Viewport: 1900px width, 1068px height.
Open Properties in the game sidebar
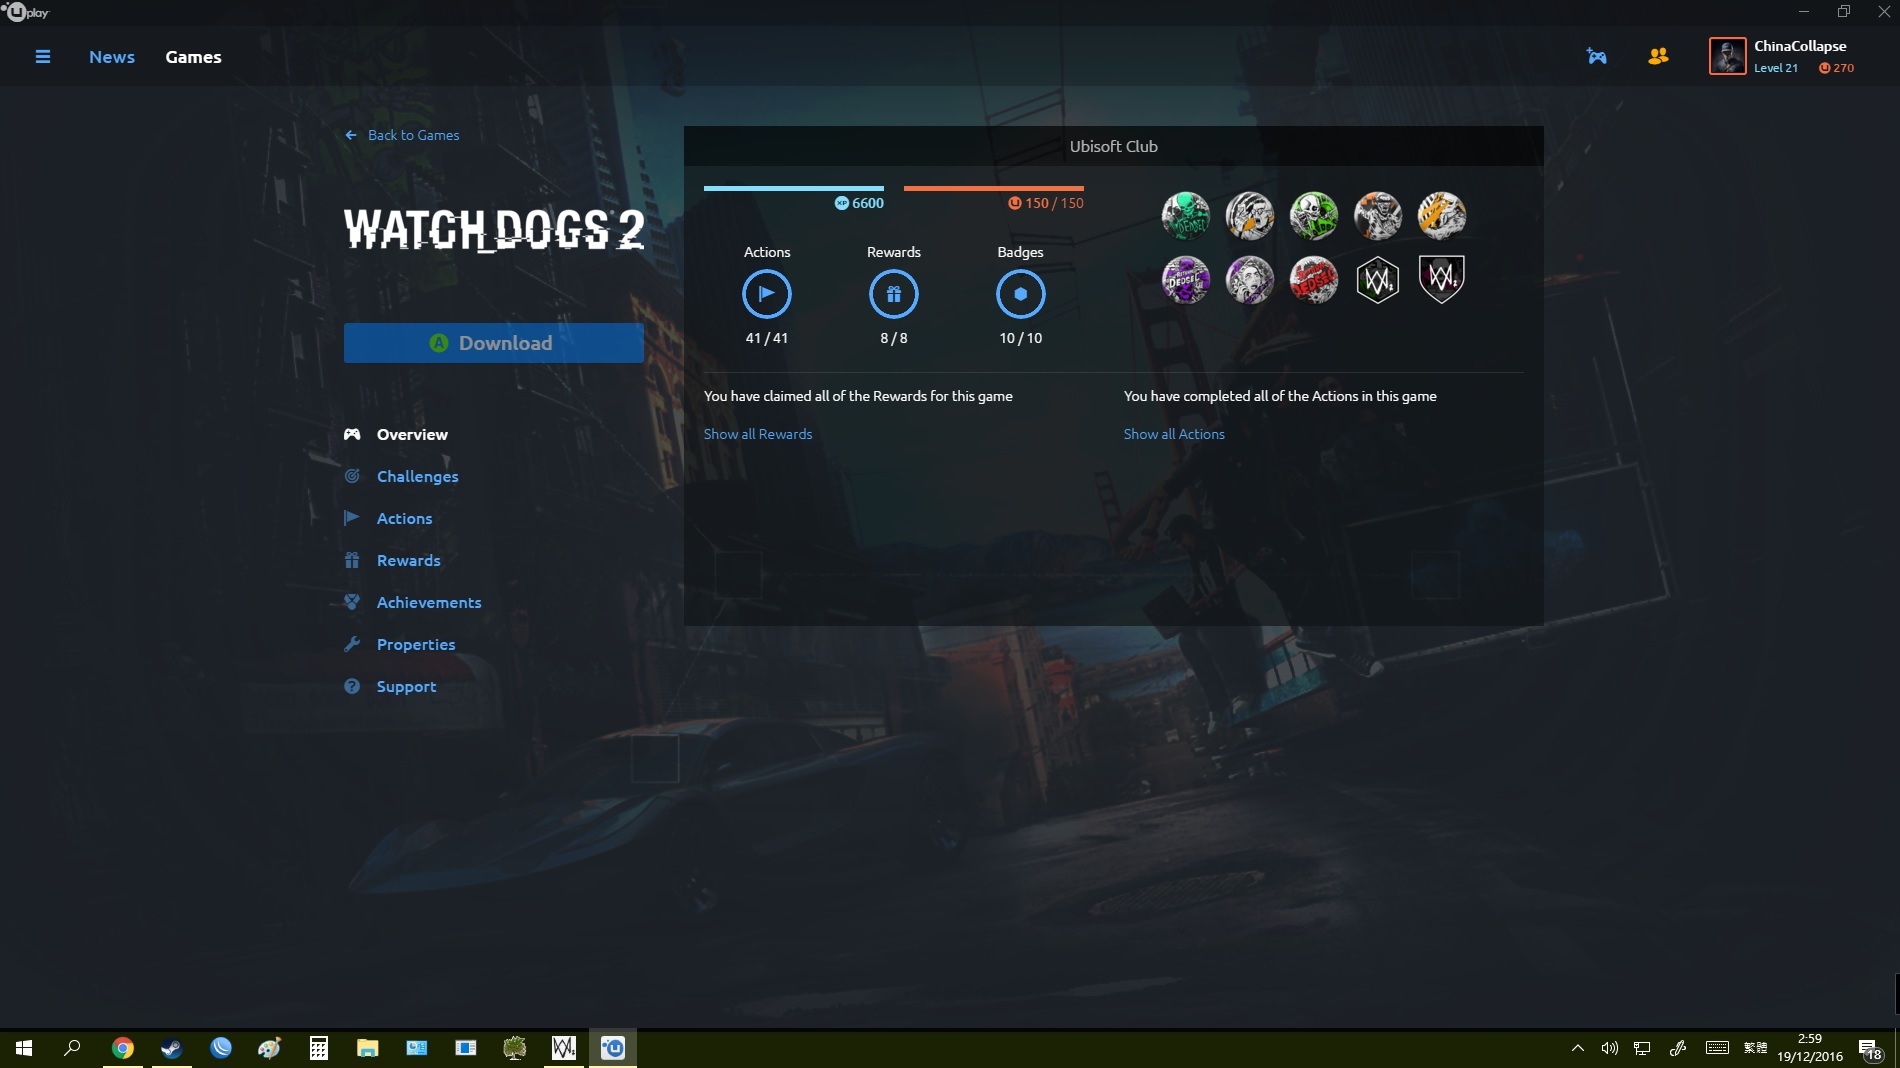(400, 644)
